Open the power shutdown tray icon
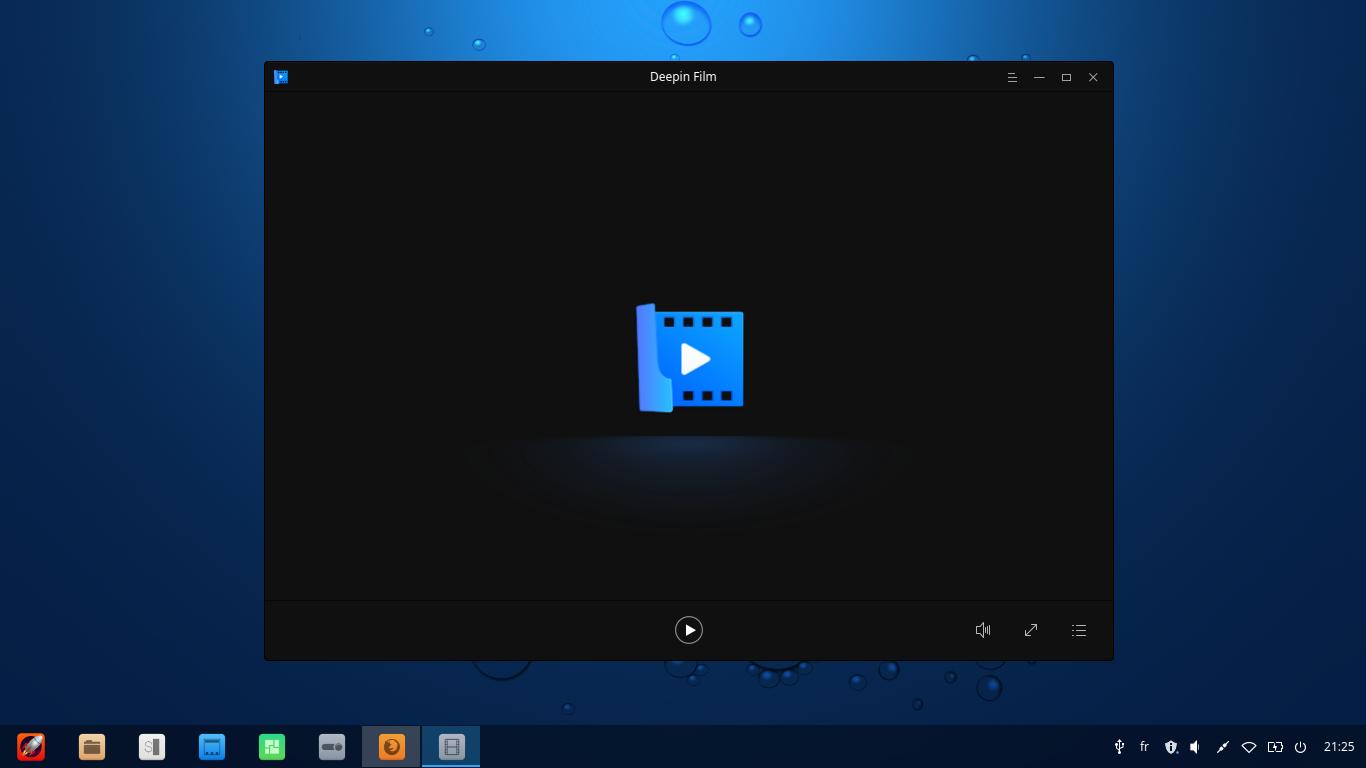This screenshot has height=768, width=1366. point(1301,747)
